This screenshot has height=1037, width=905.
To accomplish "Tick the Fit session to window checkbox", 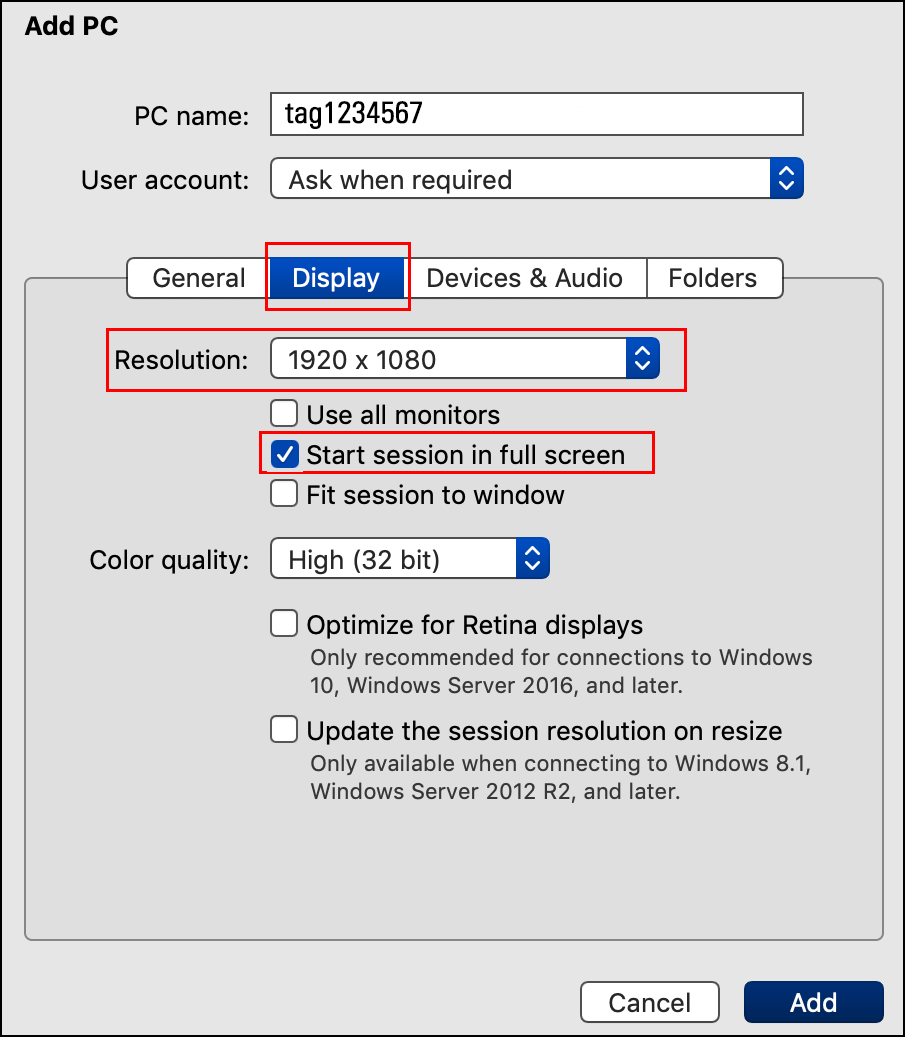I will tap(285, 494).
